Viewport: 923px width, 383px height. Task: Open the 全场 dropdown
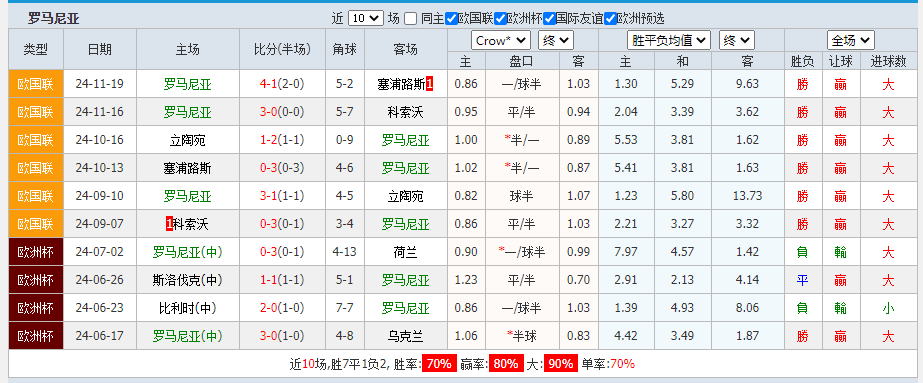pyautogui.click(x=851, y=41)
